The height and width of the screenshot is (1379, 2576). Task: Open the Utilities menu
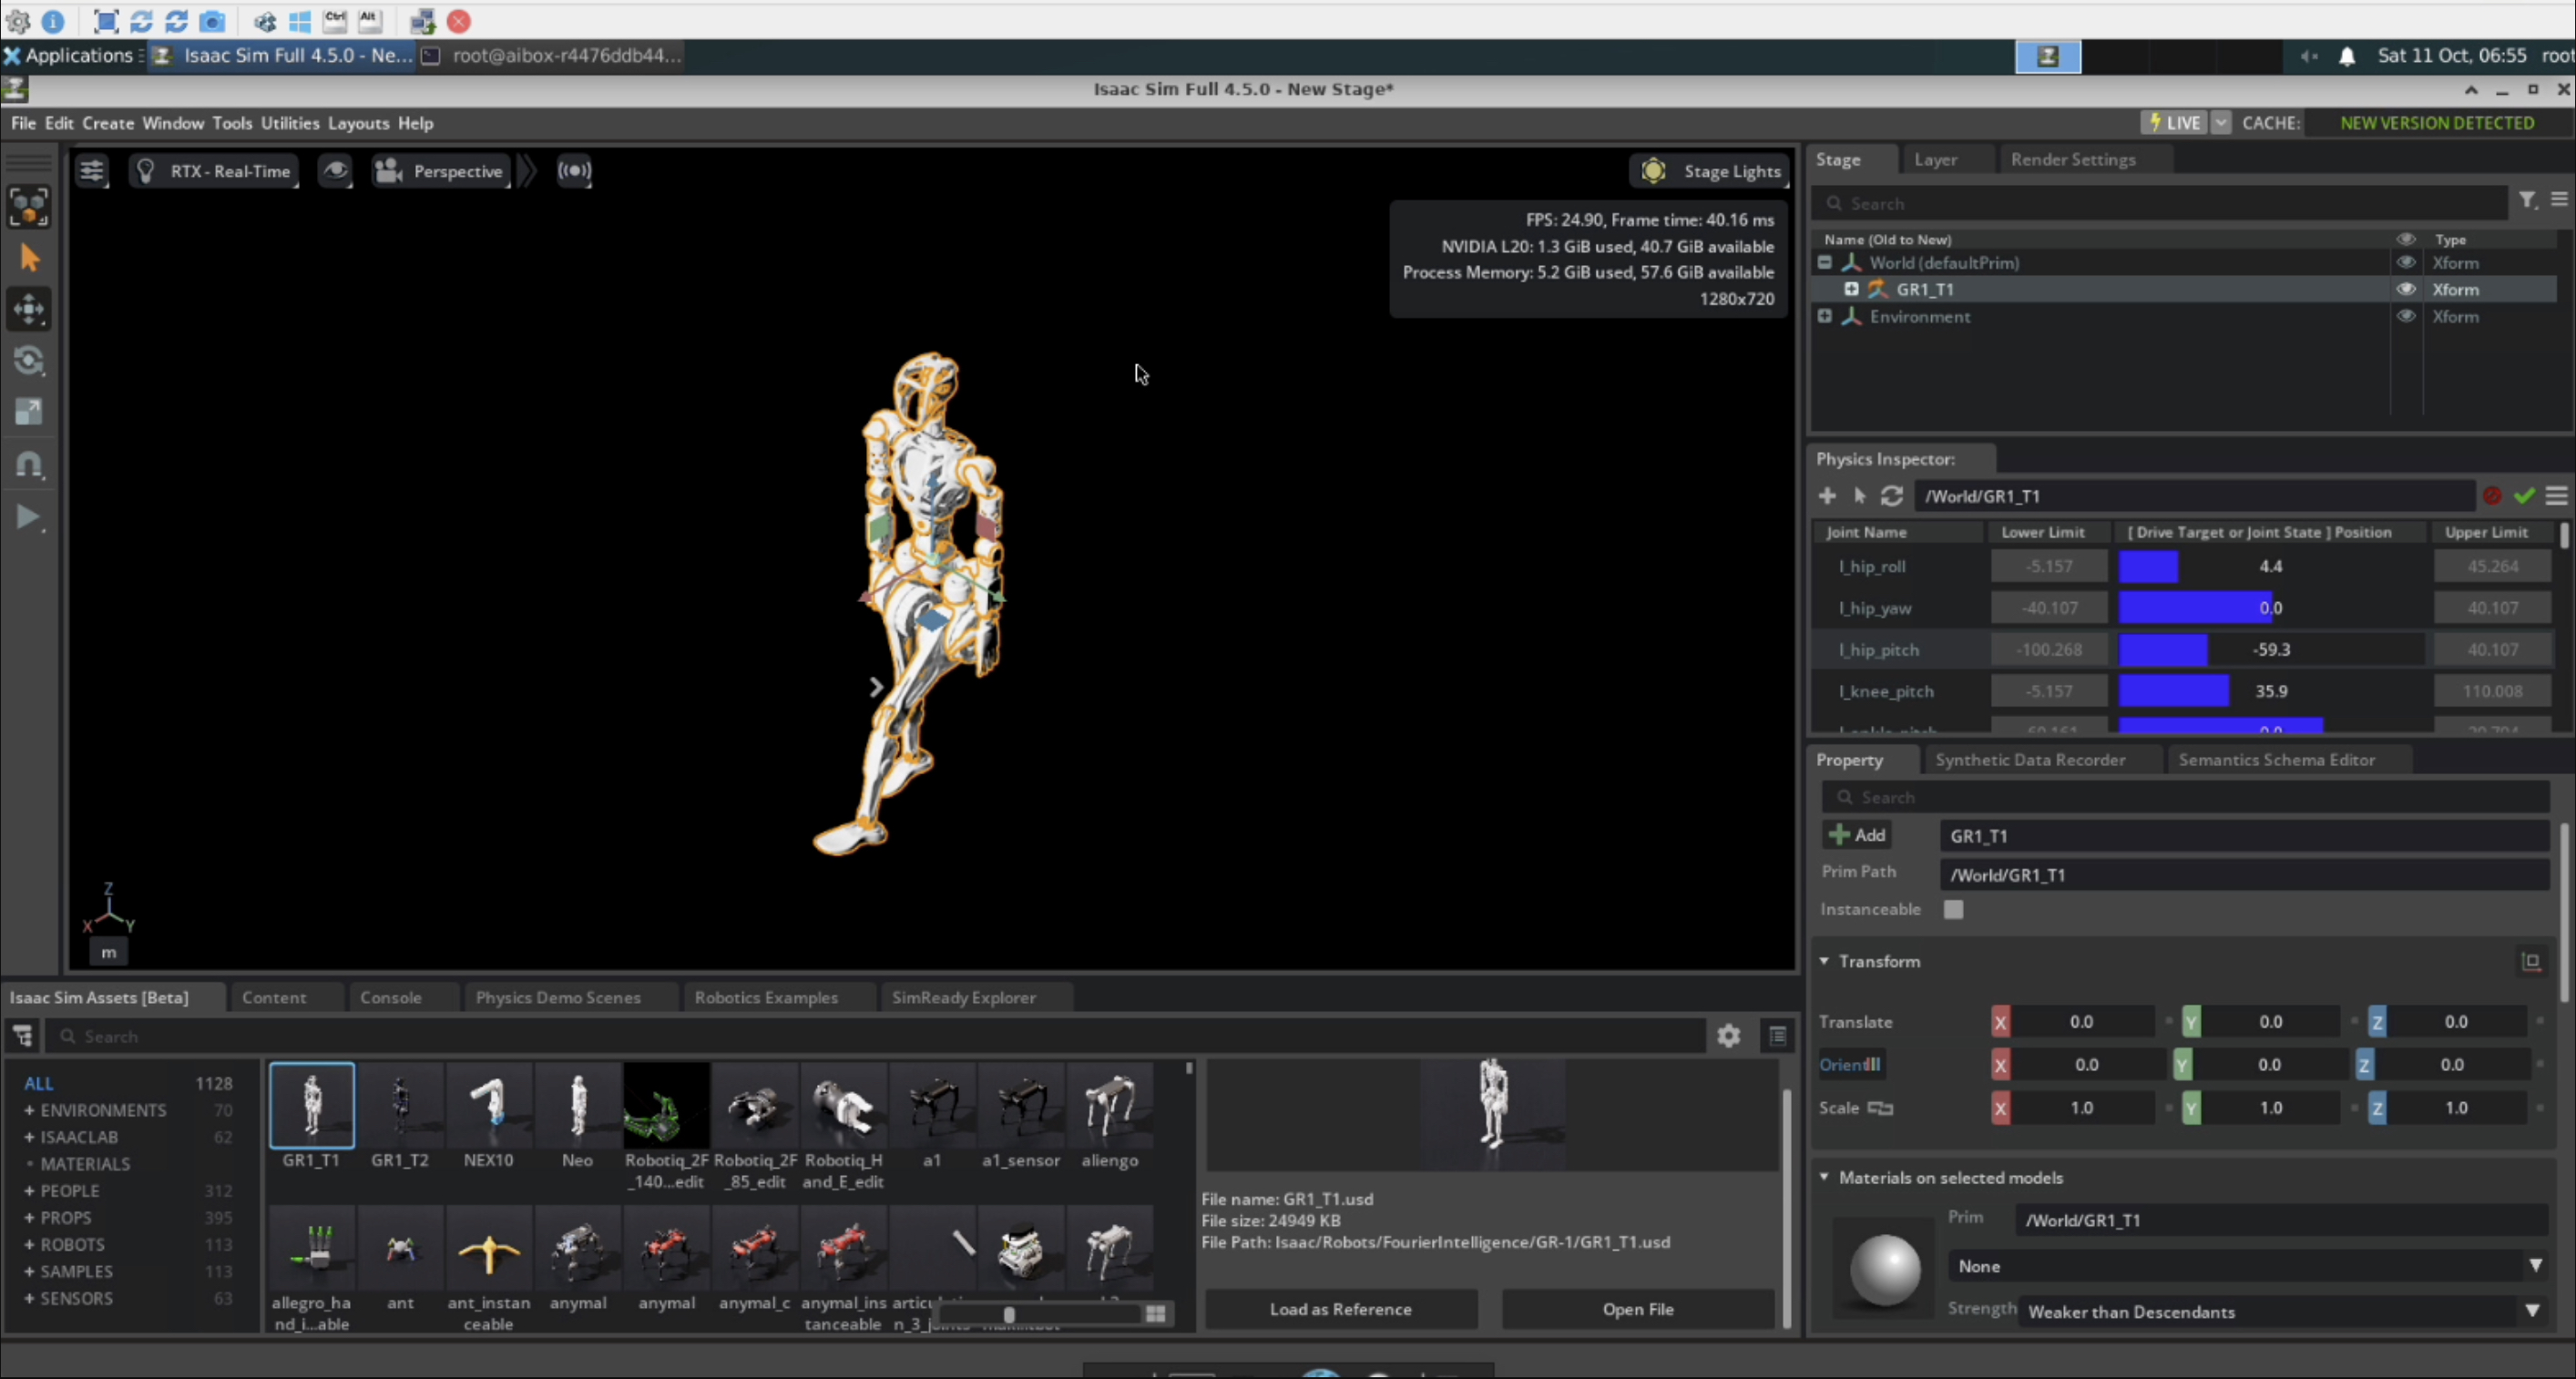pyautogui.click(x=290, y=123)
